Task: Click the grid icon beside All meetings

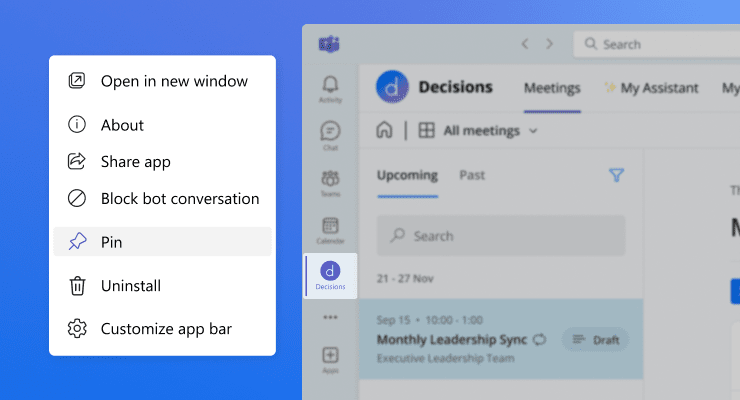Action: point(427,130)
